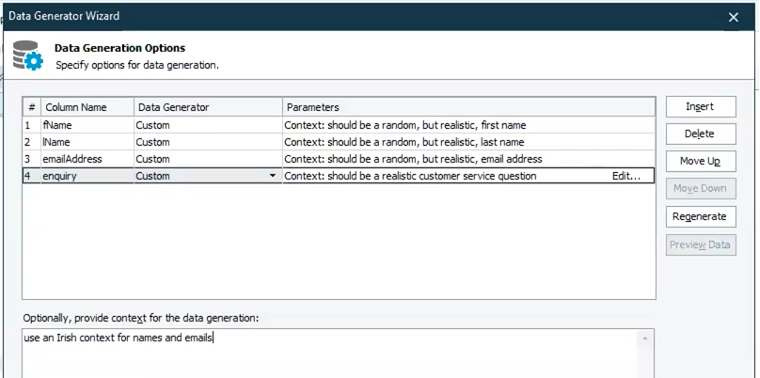
Task: Click the Custom generator cell for emailAddress
Action: [x=208, y=159]
